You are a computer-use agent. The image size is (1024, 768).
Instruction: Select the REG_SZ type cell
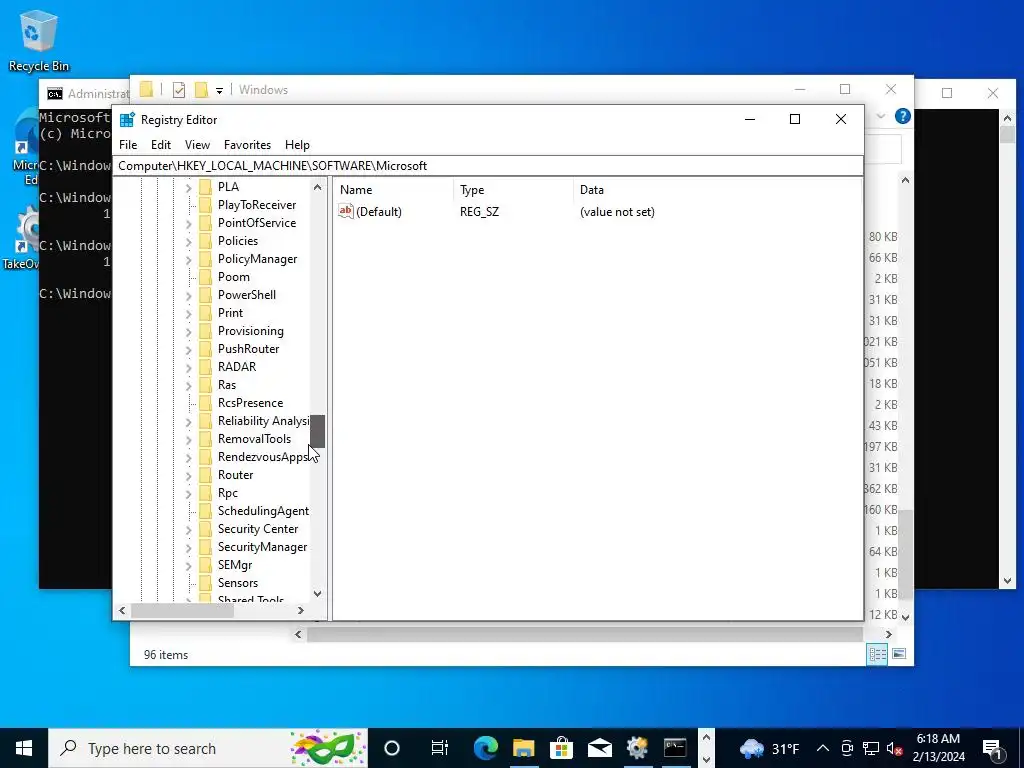(x=479, y=212)
